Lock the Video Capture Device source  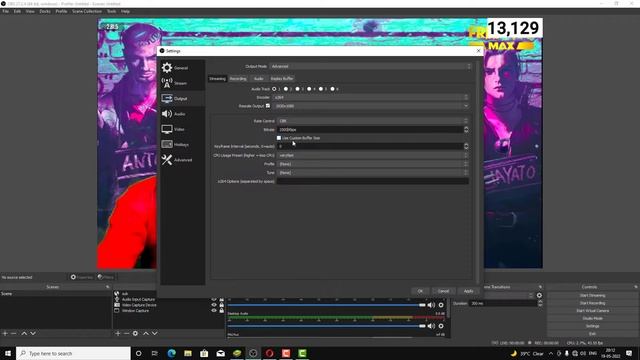[222, 305]
